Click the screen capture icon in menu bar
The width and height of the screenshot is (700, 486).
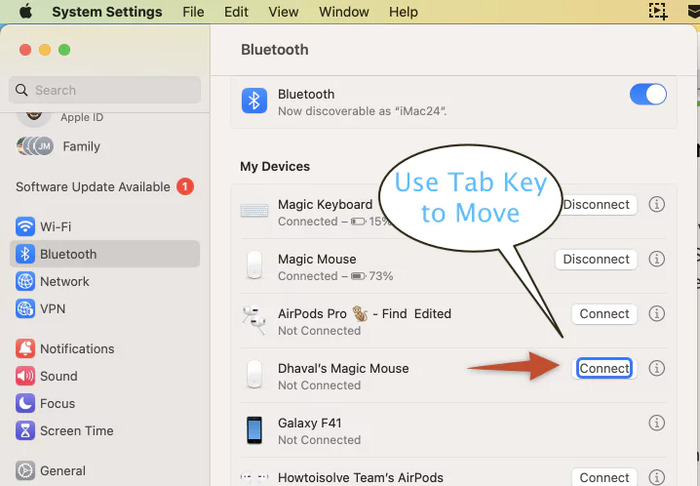tap(658, 12)
